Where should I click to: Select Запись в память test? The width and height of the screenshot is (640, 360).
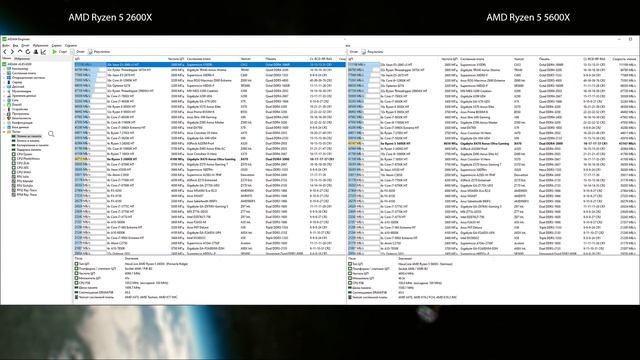pyautogui.click(x=25, y=141)
